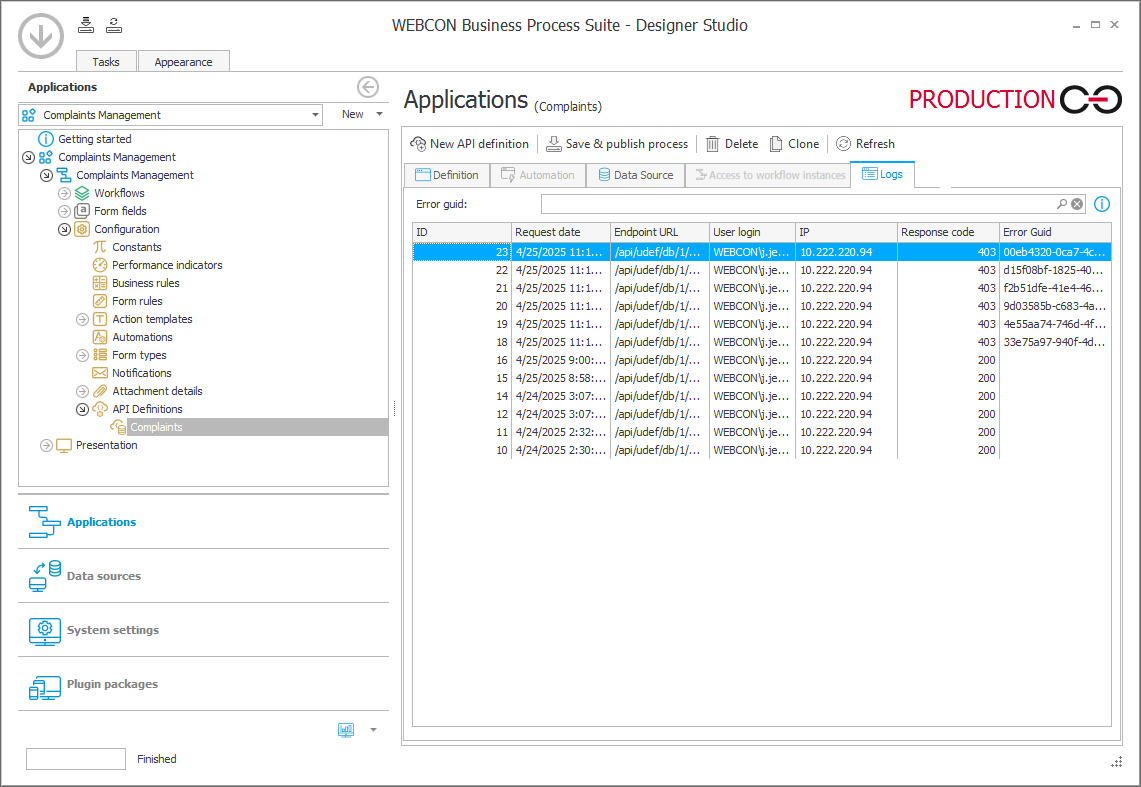Screen dimensions: 1141x787
Task: Switch to the Data Source tab
Action: pos(635,175)
